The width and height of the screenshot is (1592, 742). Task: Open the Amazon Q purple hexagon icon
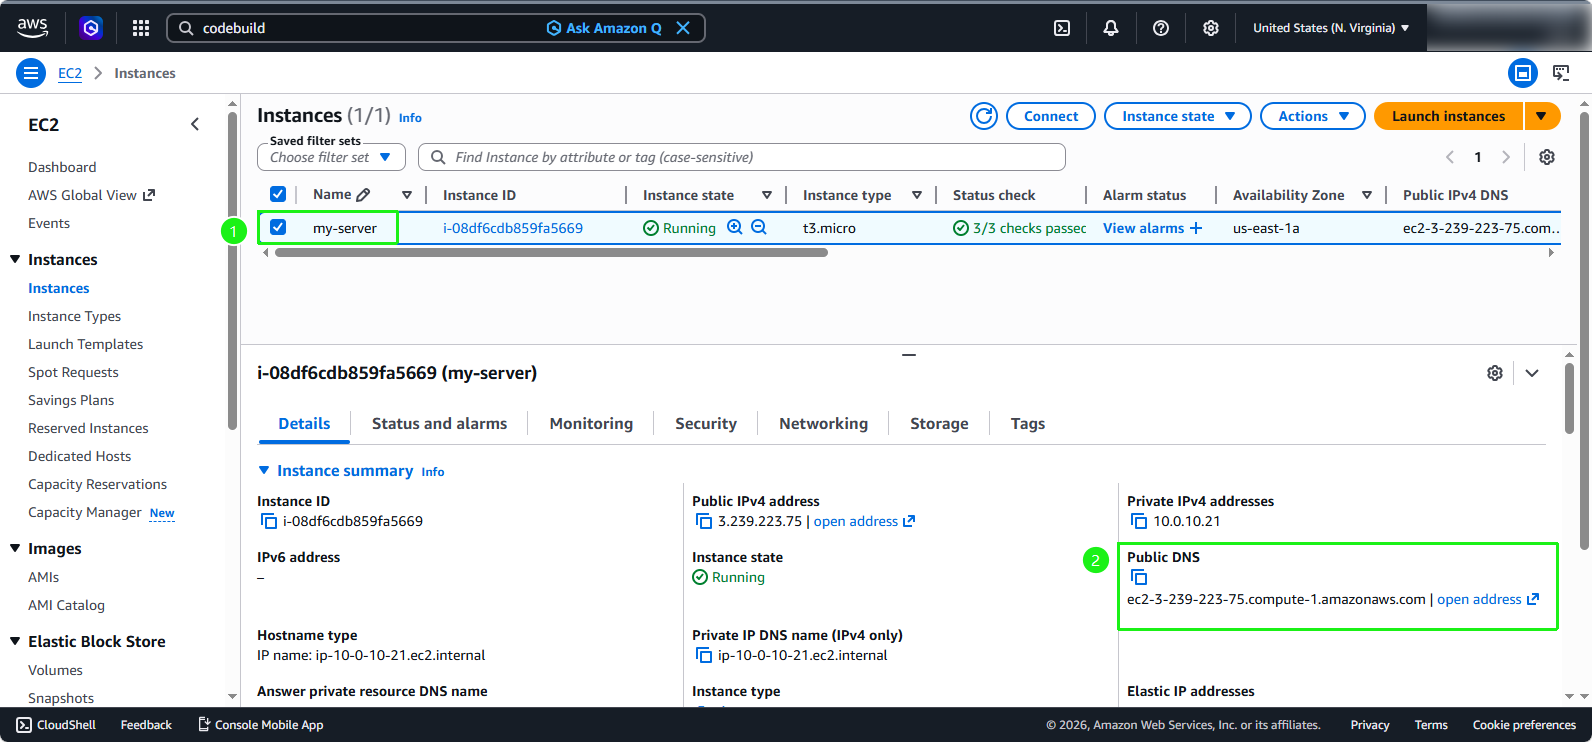pos(91,28)
